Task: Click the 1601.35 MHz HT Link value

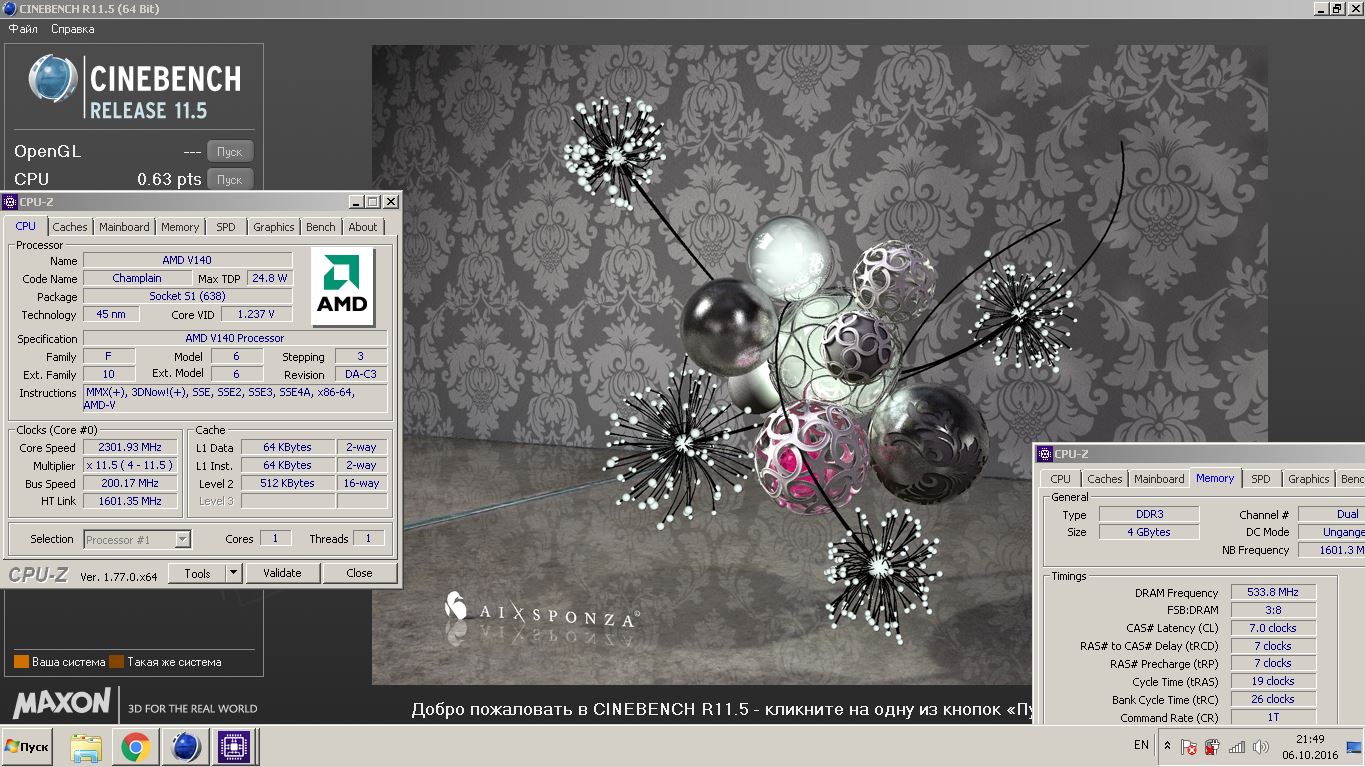Action: pos(130,501)
